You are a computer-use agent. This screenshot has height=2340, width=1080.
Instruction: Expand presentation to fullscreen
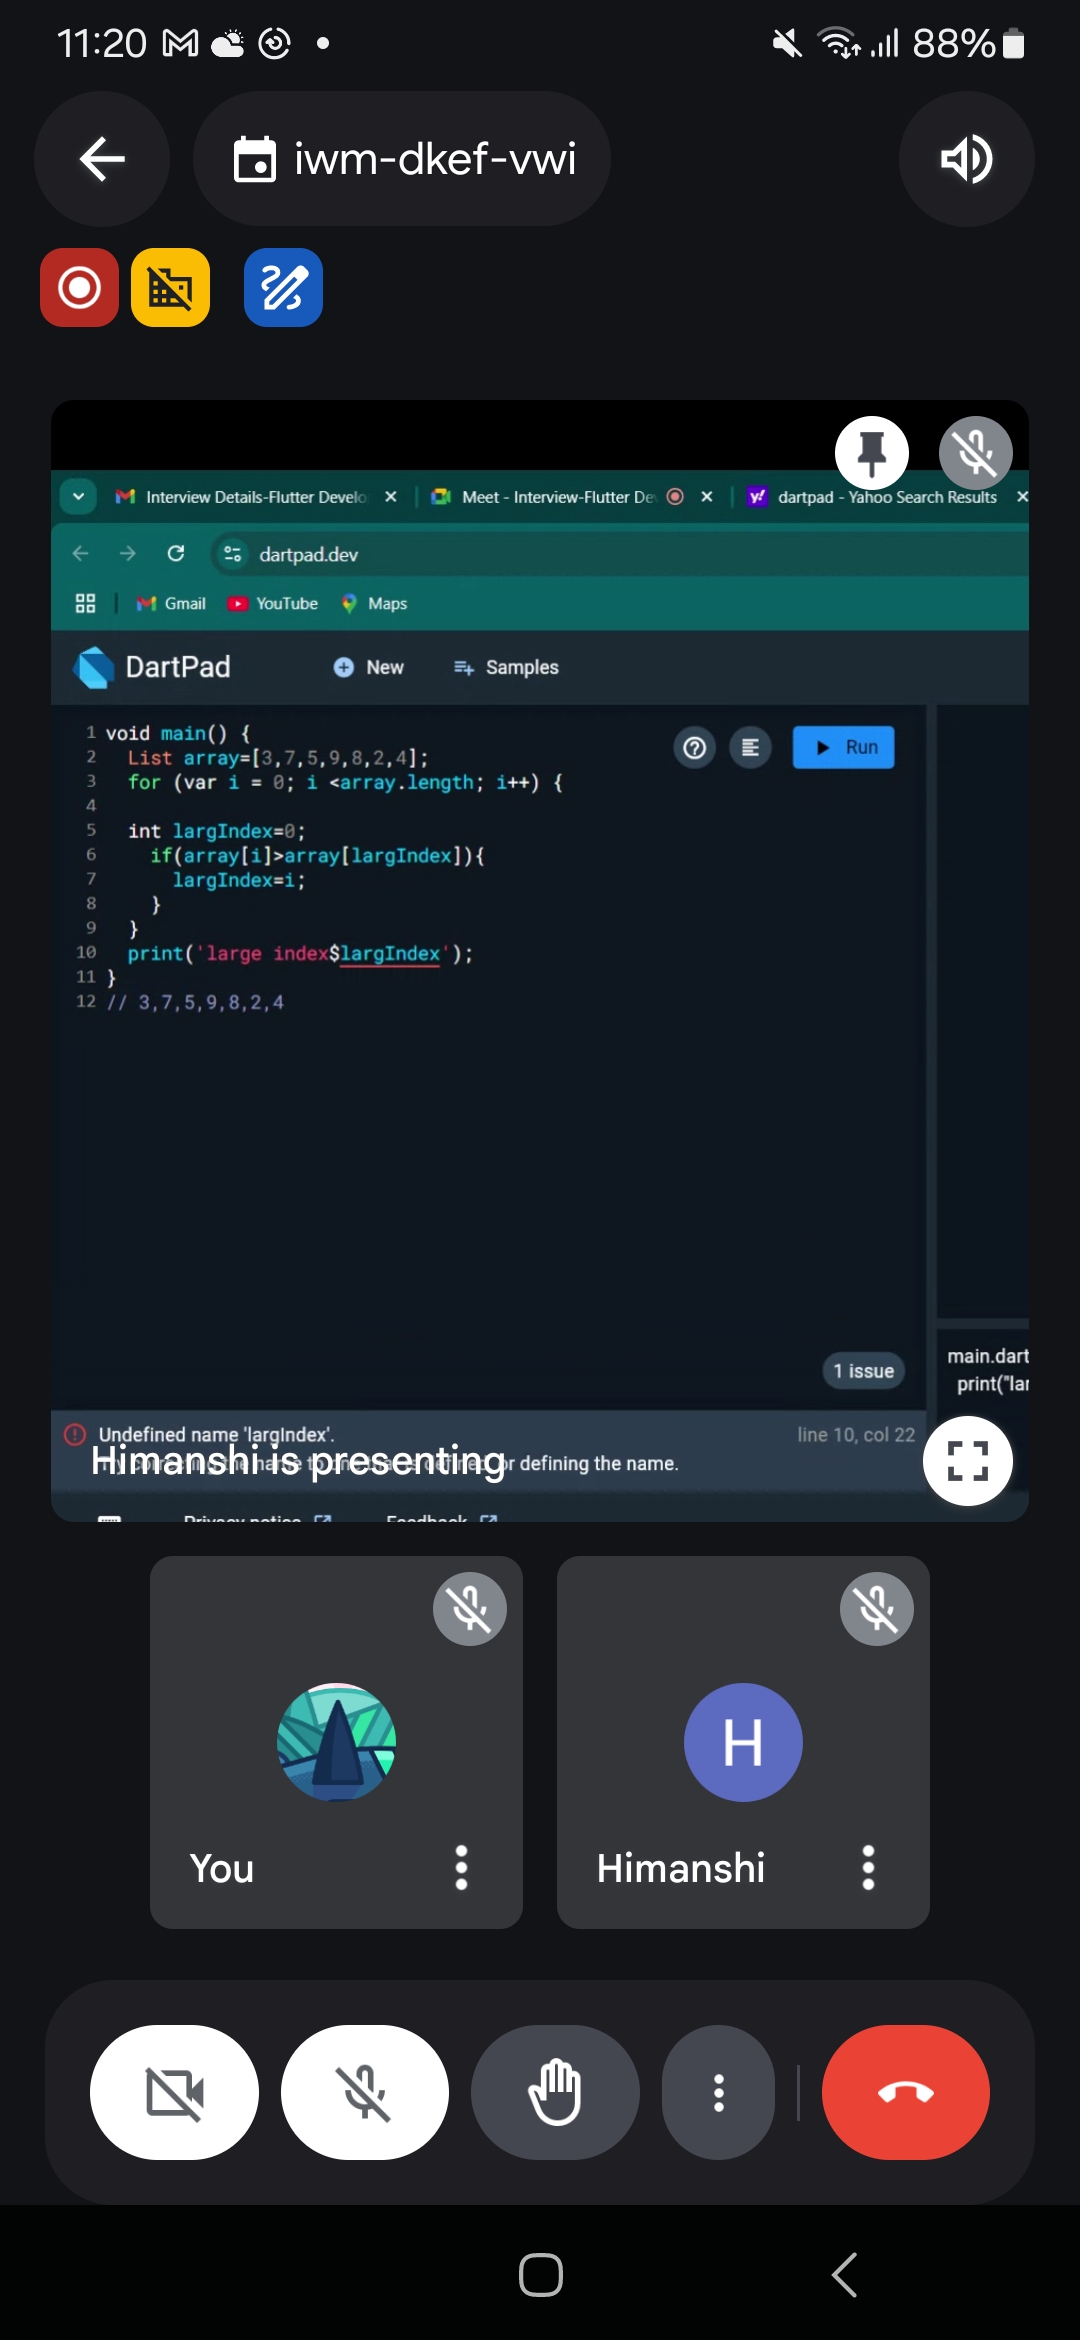pyautogui.click(x=967, y=1461)
